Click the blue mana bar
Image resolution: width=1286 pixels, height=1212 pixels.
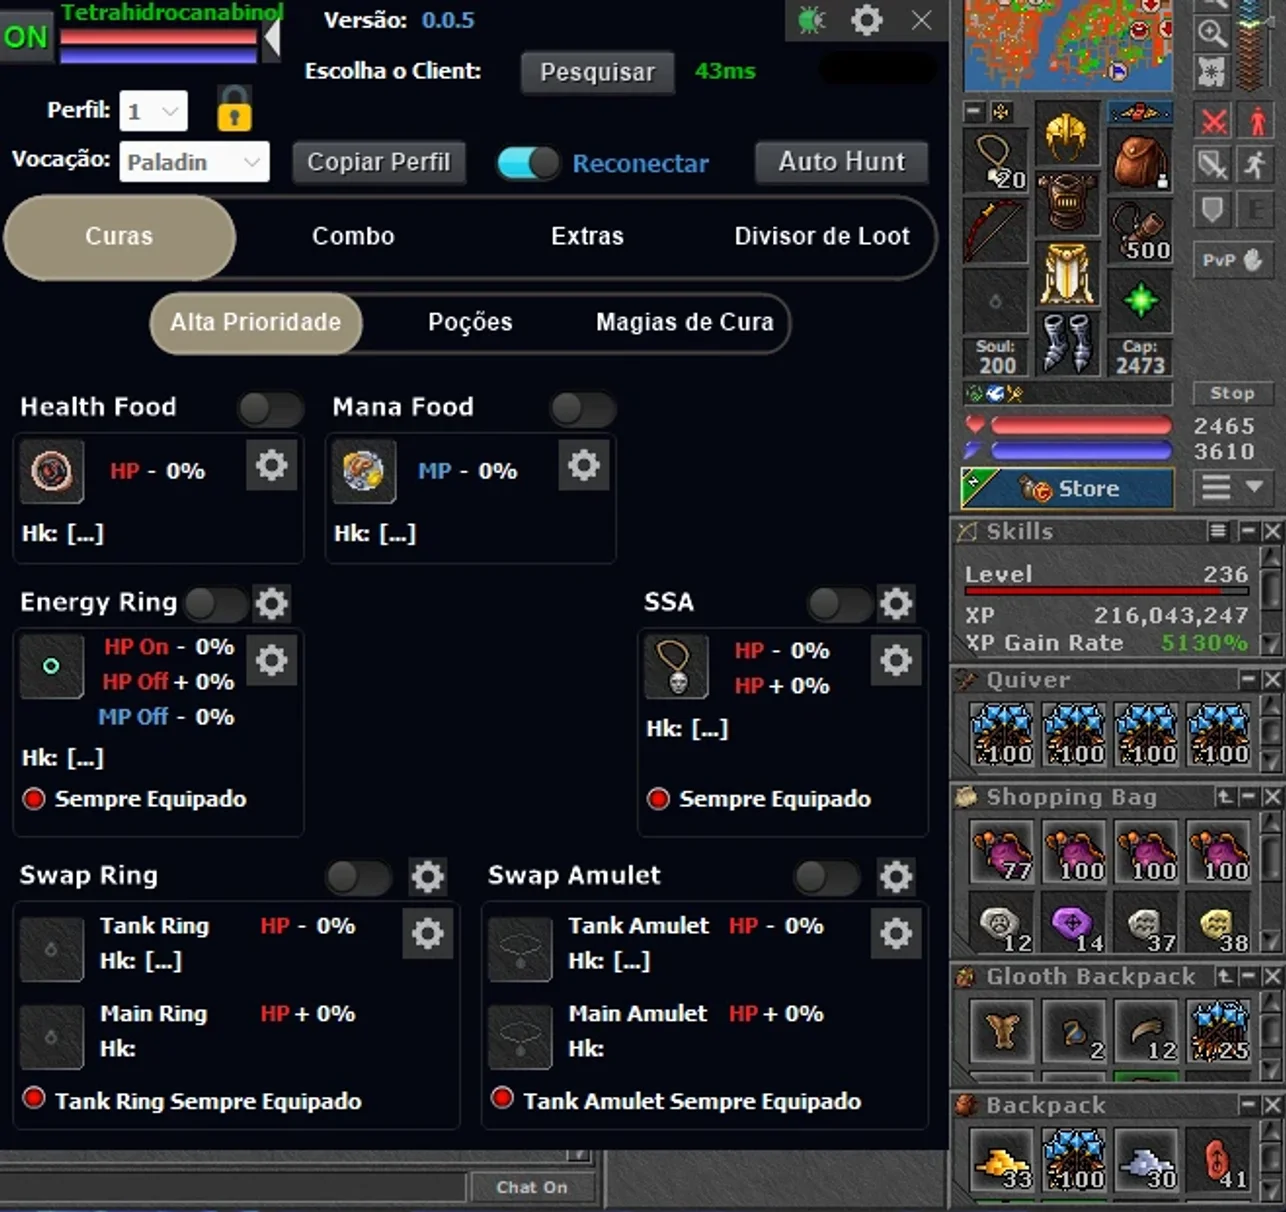[x=1080, y=451]
